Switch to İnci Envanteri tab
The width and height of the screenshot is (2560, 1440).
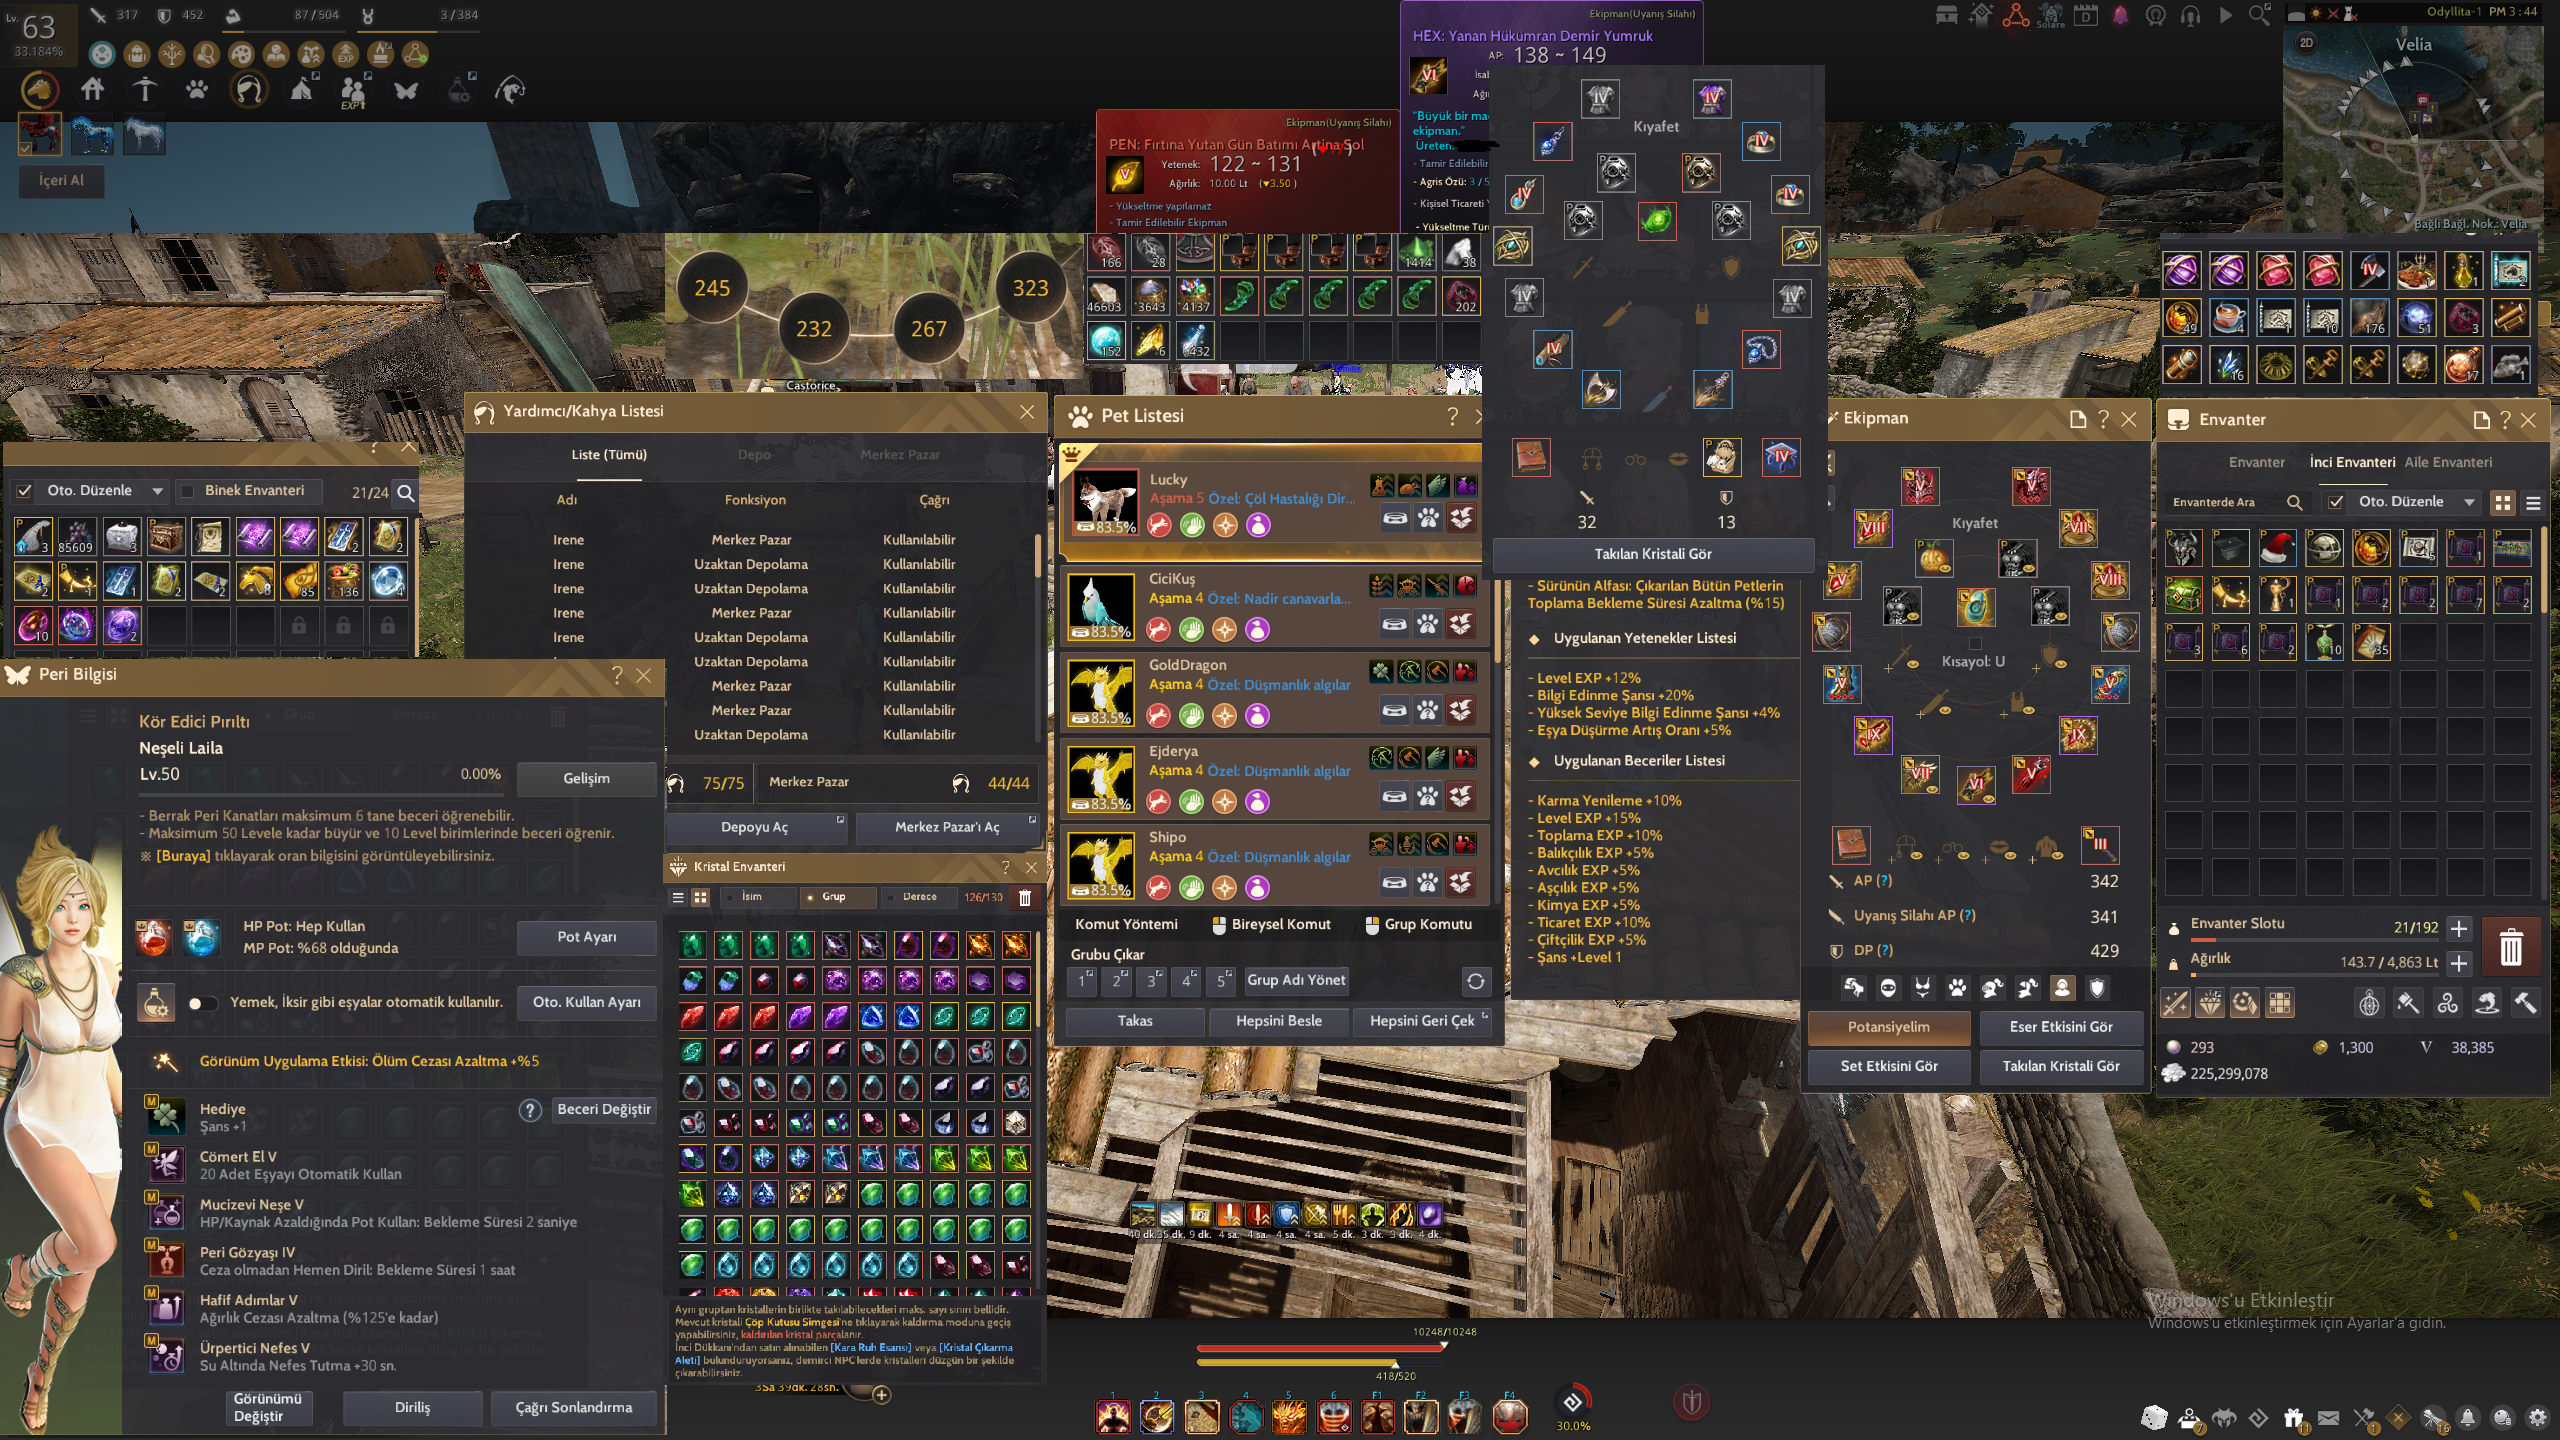2352,462
